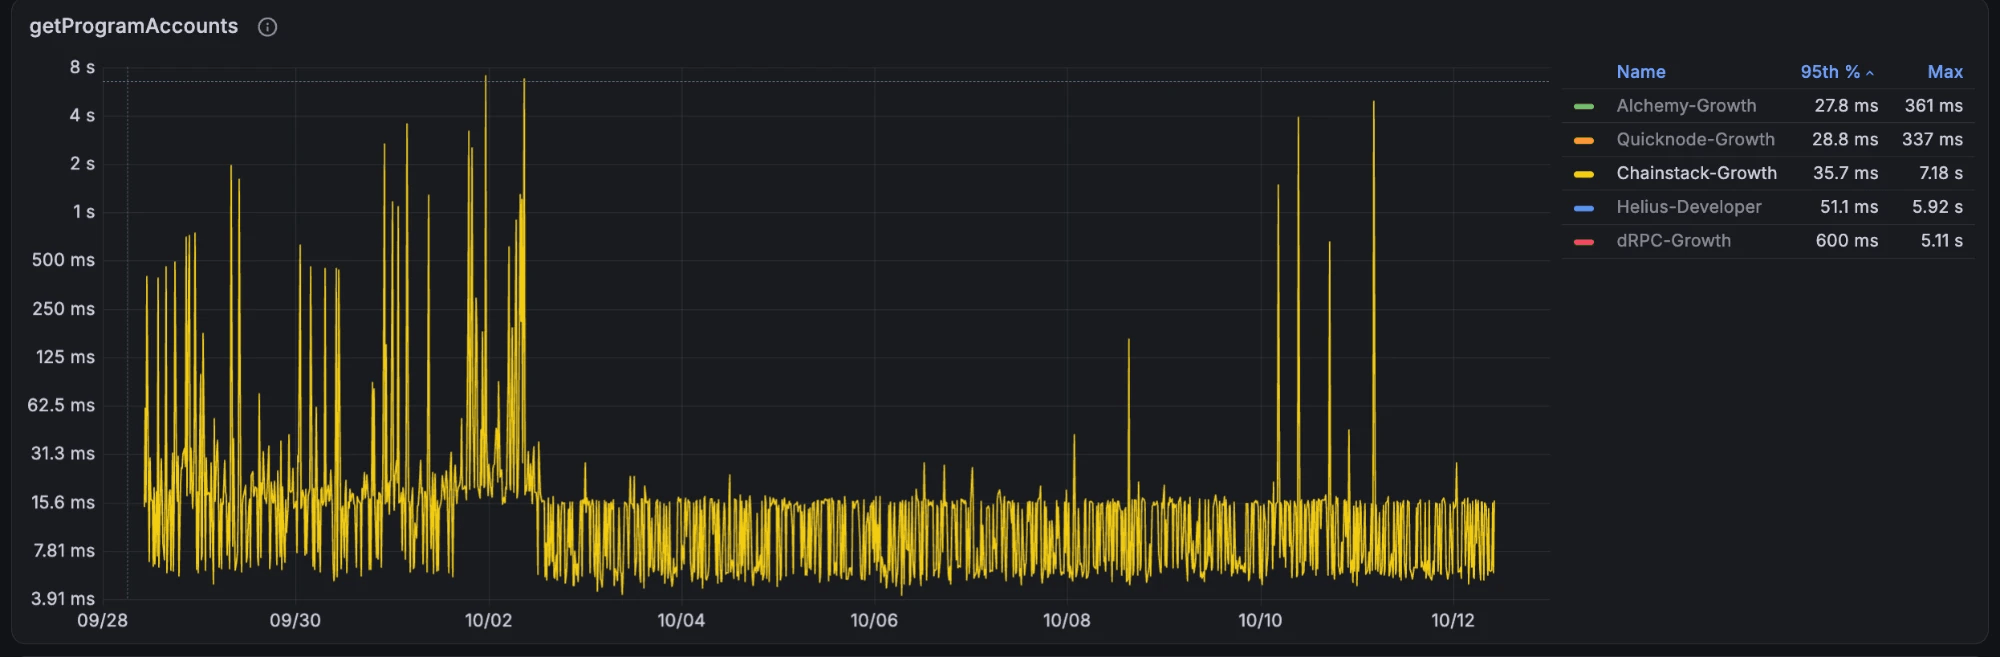
Task: Click the 10/08 x-axis label
Action: [x=1067, y=620]
